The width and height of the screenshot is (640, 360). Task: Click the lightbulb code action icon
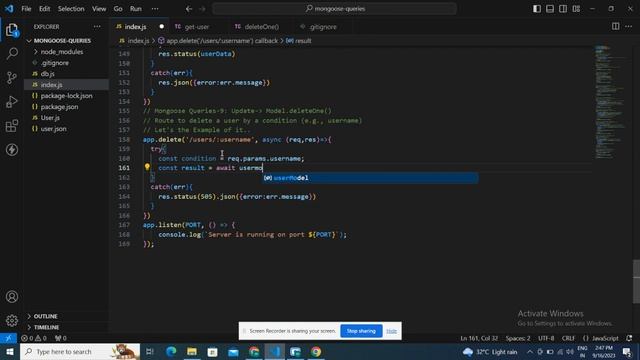147,167
